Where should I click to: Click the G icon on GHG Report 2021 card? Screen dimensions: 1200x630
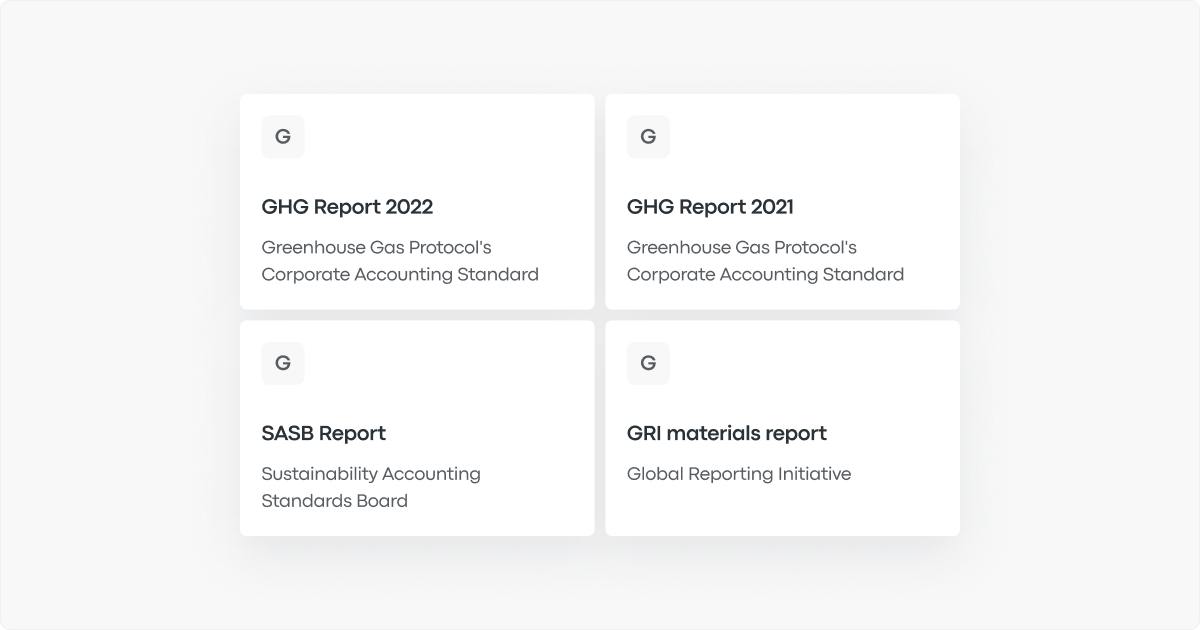coord(648,137)
